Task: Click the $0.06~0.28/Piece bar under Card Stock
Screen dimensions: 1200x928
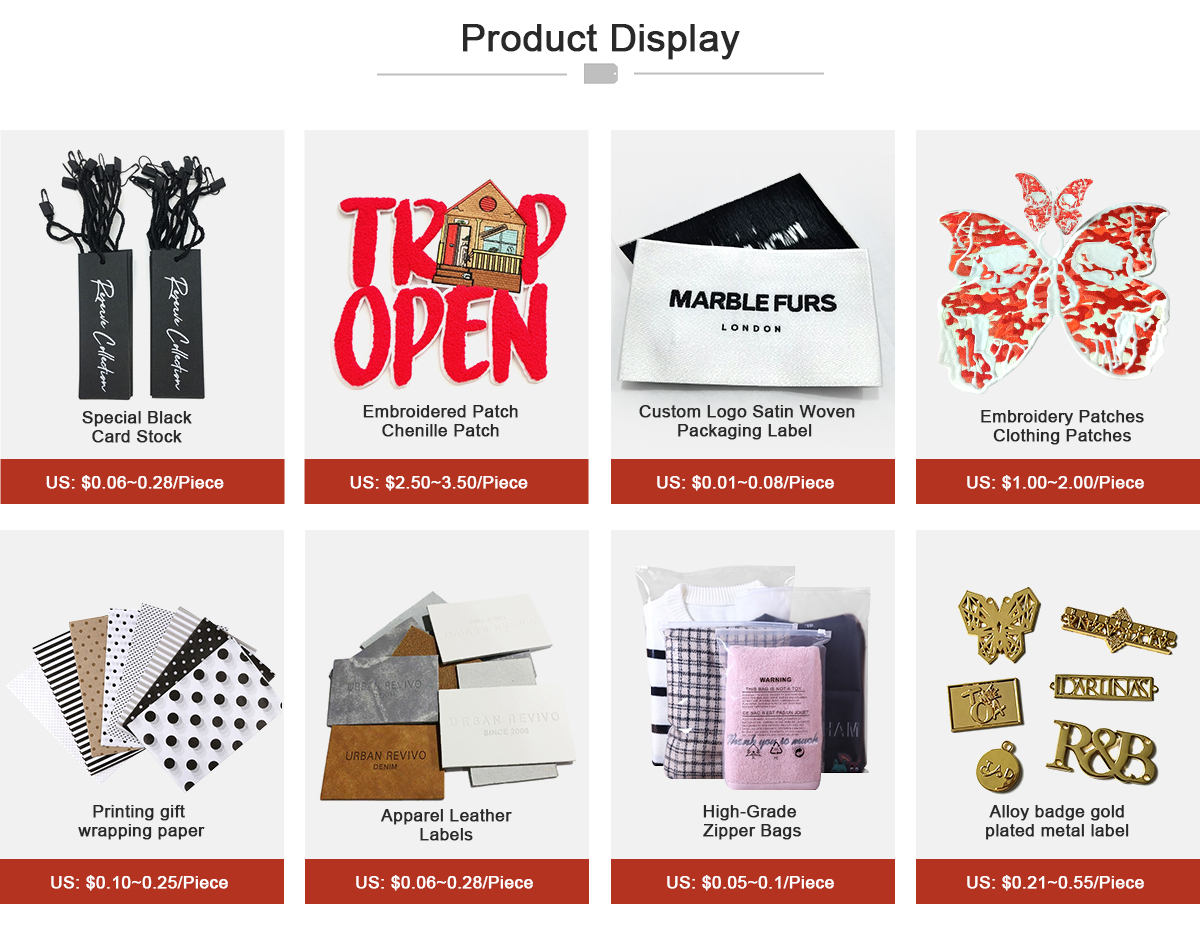Action: click(142, 482)
